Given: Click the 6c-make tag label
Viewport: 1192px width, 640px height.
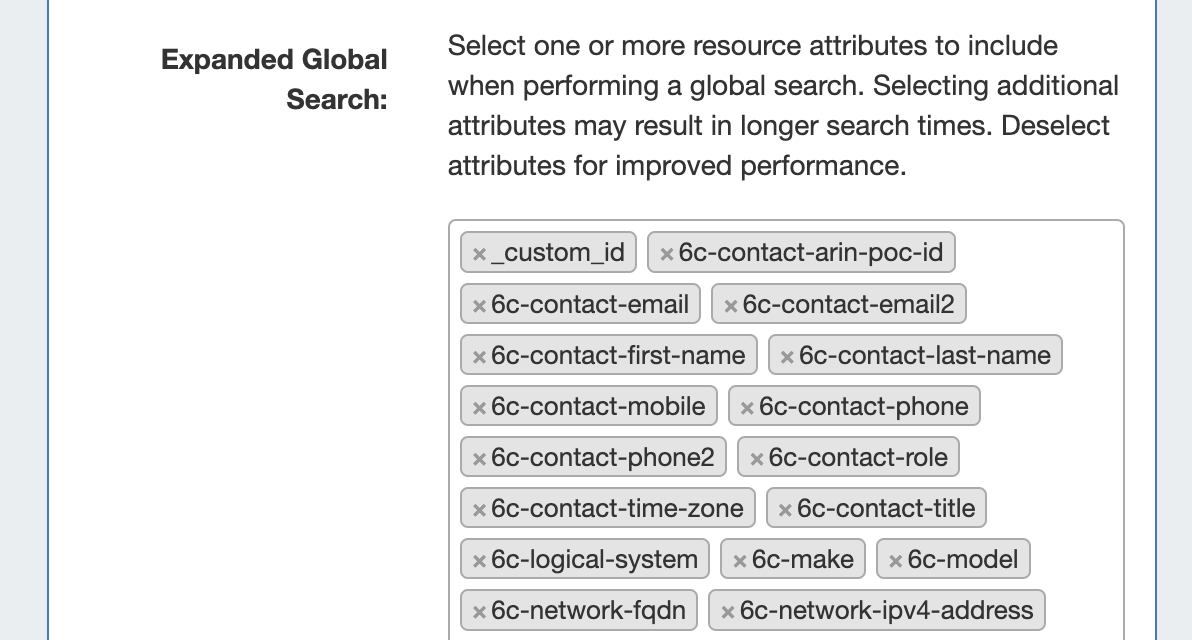Looking at the screenshot, I should [803, 560].
